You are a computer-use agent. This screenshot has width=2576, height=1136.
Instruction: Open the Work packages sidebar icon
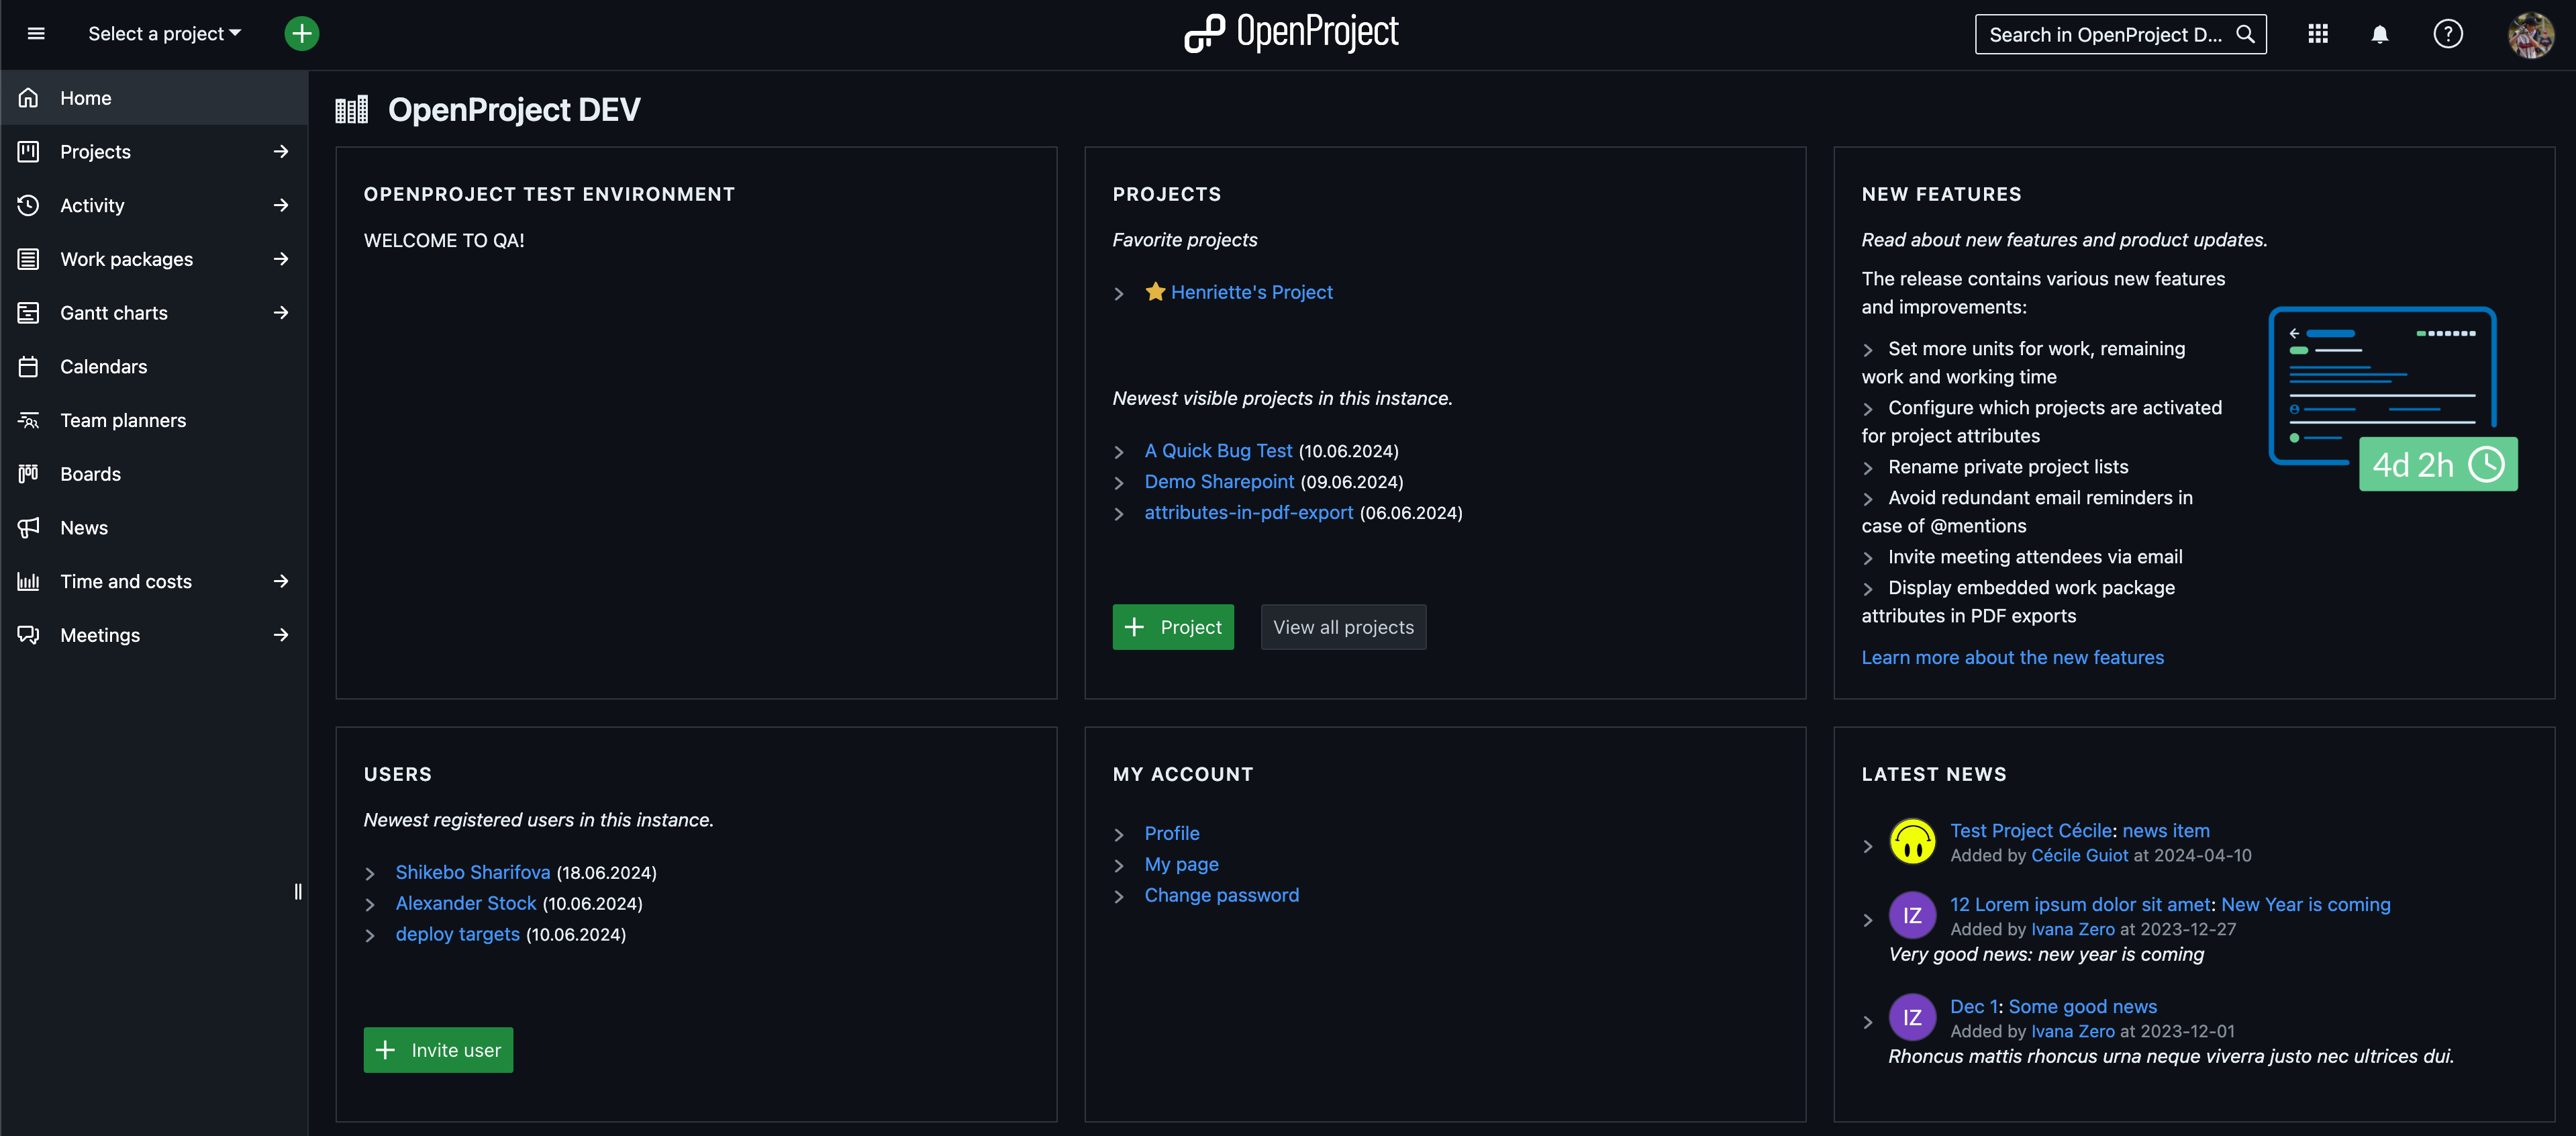point(27,258)
